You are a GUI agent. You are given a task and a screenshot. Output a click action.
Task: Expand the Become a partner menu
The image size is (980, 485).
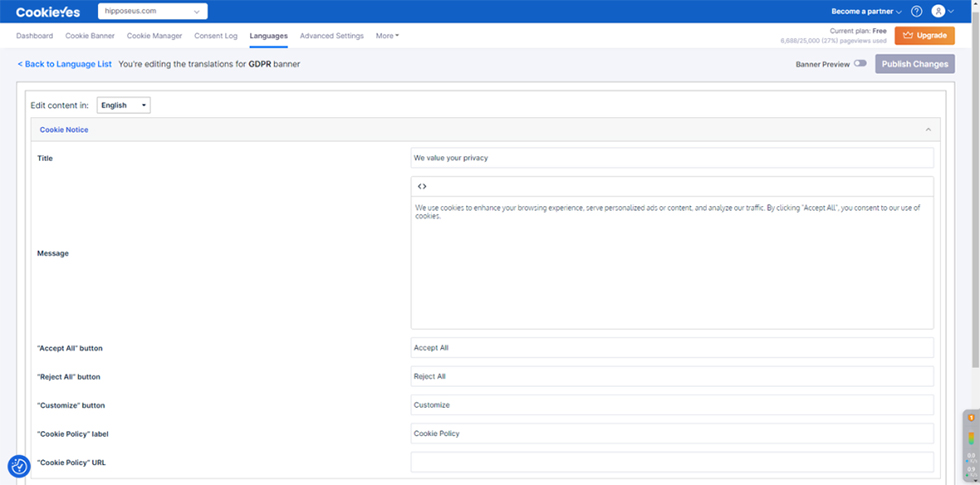[866, 12]
